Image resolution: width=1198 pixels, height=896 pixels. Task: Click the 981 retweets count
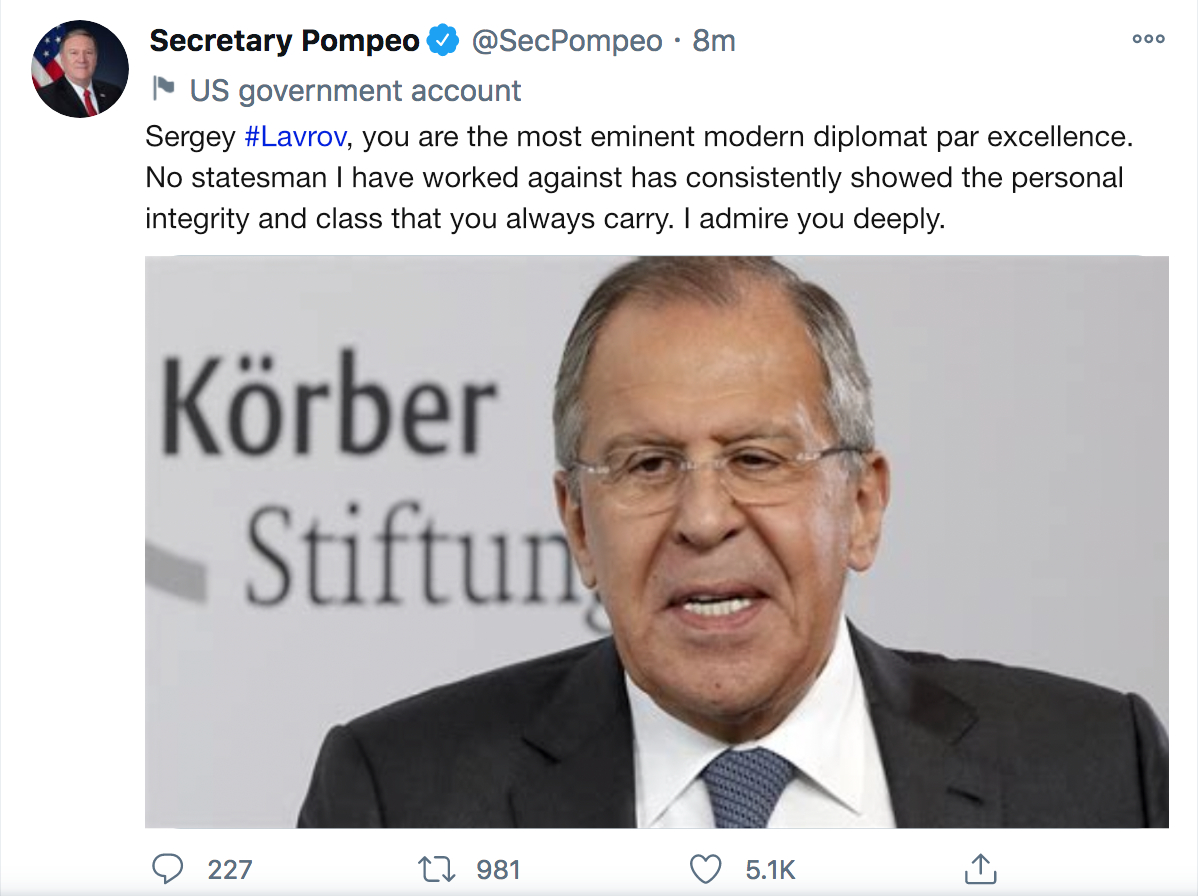tap(498, 870)
